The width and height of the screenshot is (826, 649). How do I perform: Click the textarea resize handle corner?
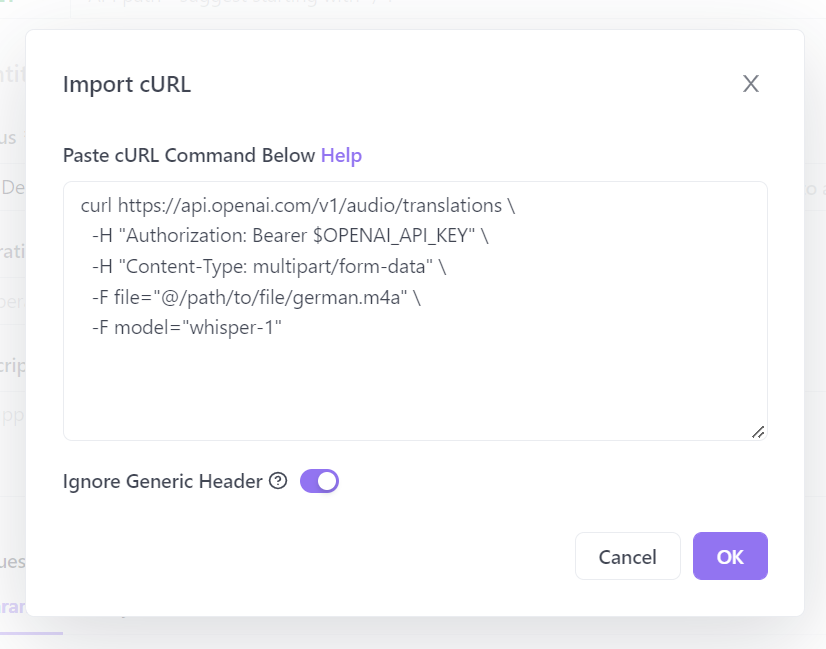(758, 431)
